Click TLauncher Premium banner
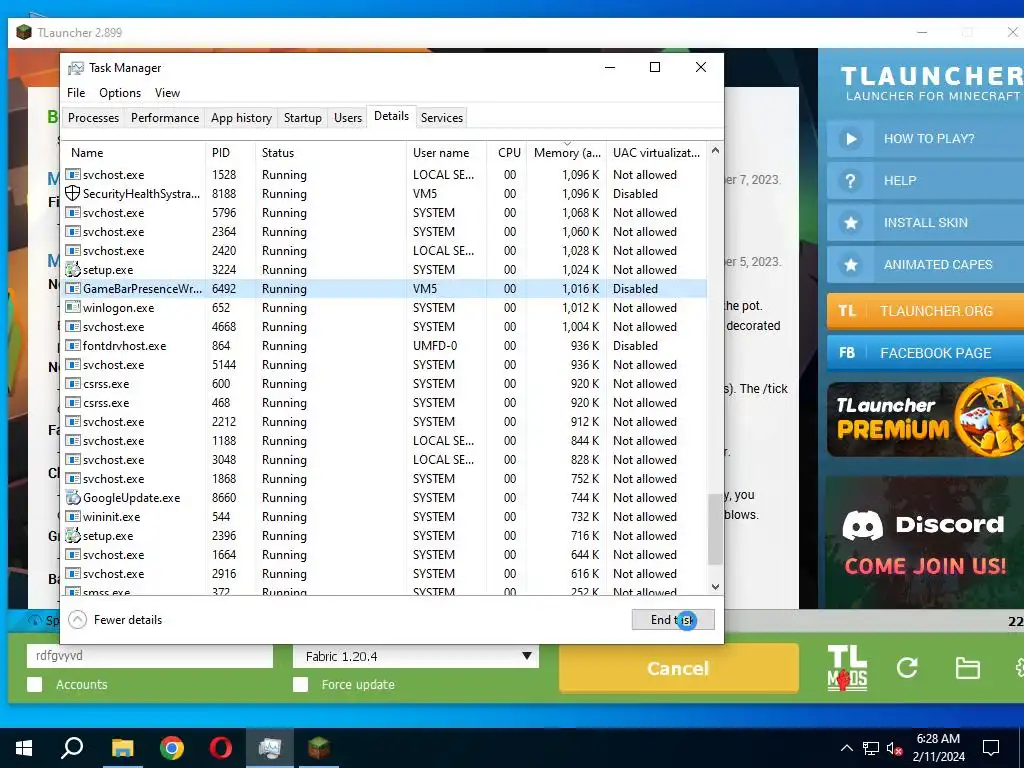 pyautogui.click(x=925, y=419)
